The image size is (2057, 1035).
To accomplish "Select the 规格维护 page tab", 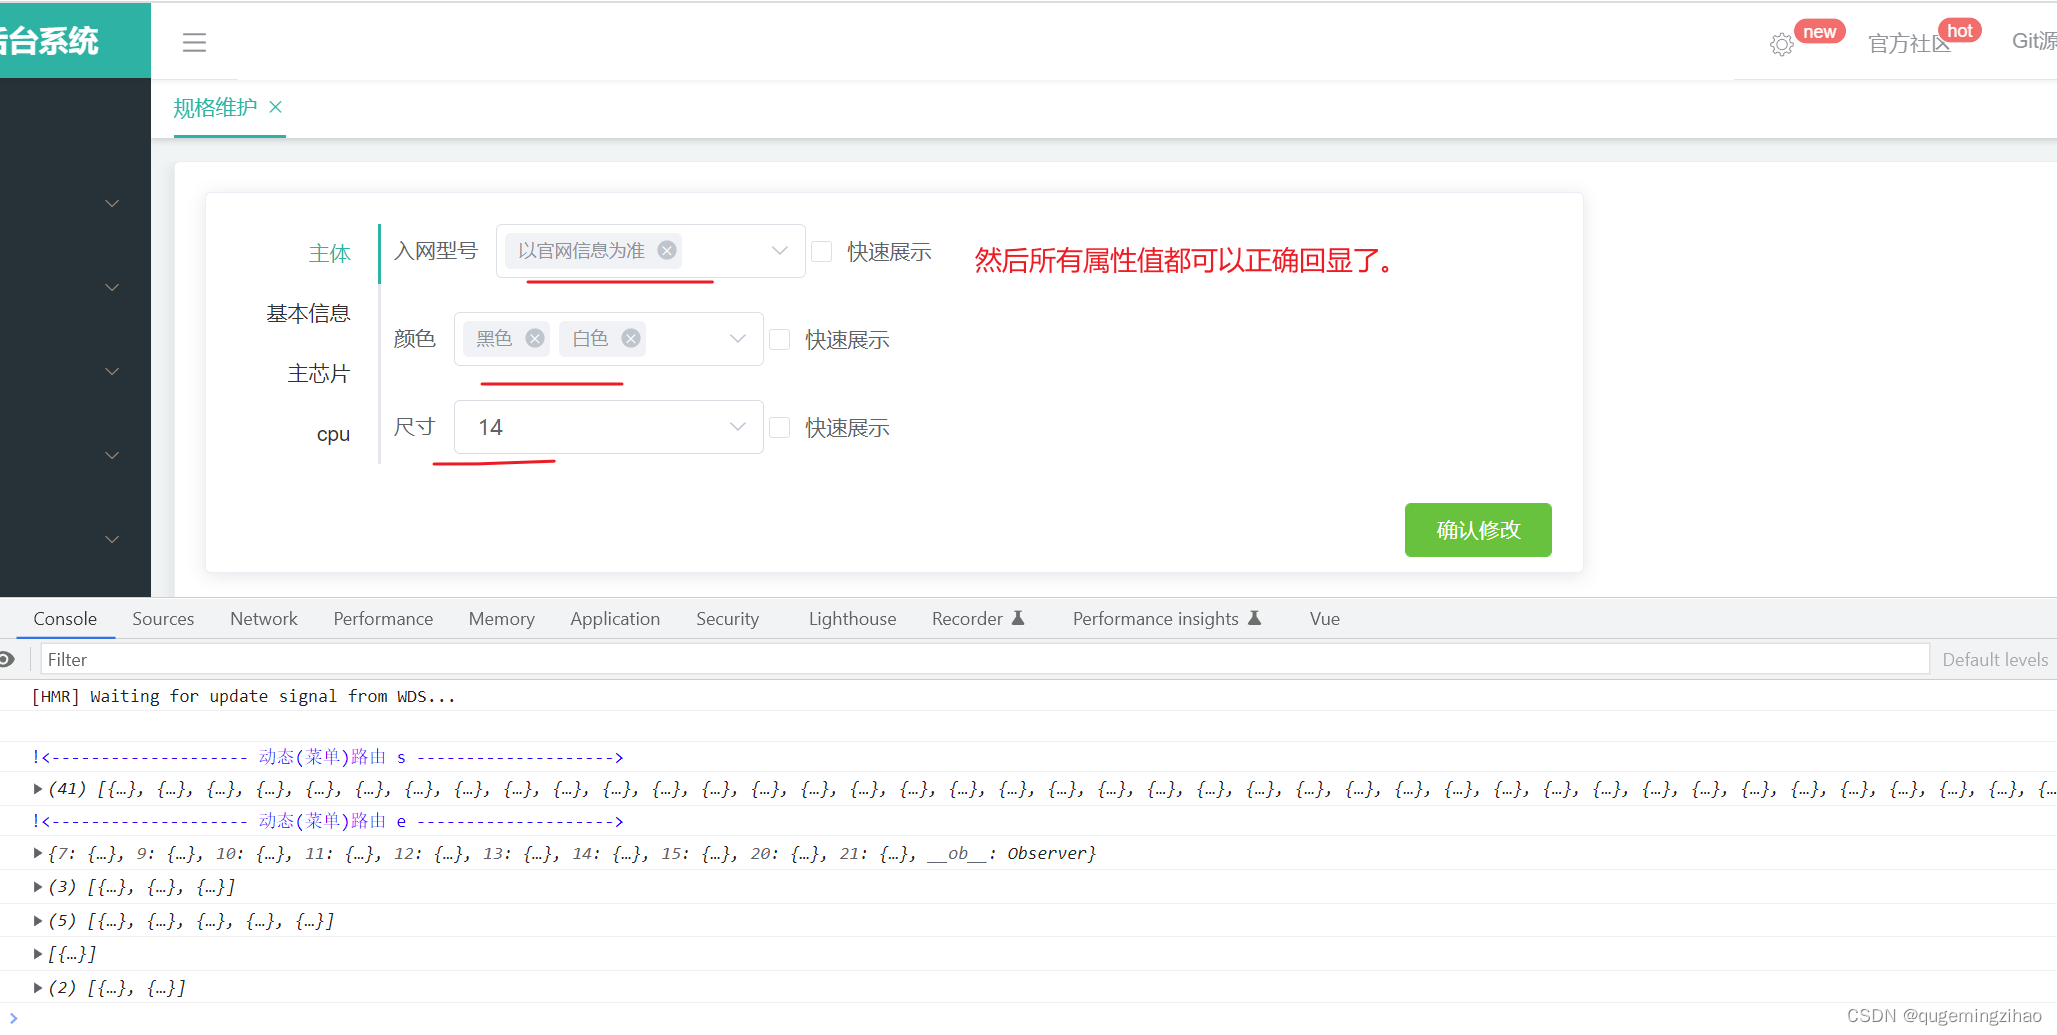I will tap(215, 107).
